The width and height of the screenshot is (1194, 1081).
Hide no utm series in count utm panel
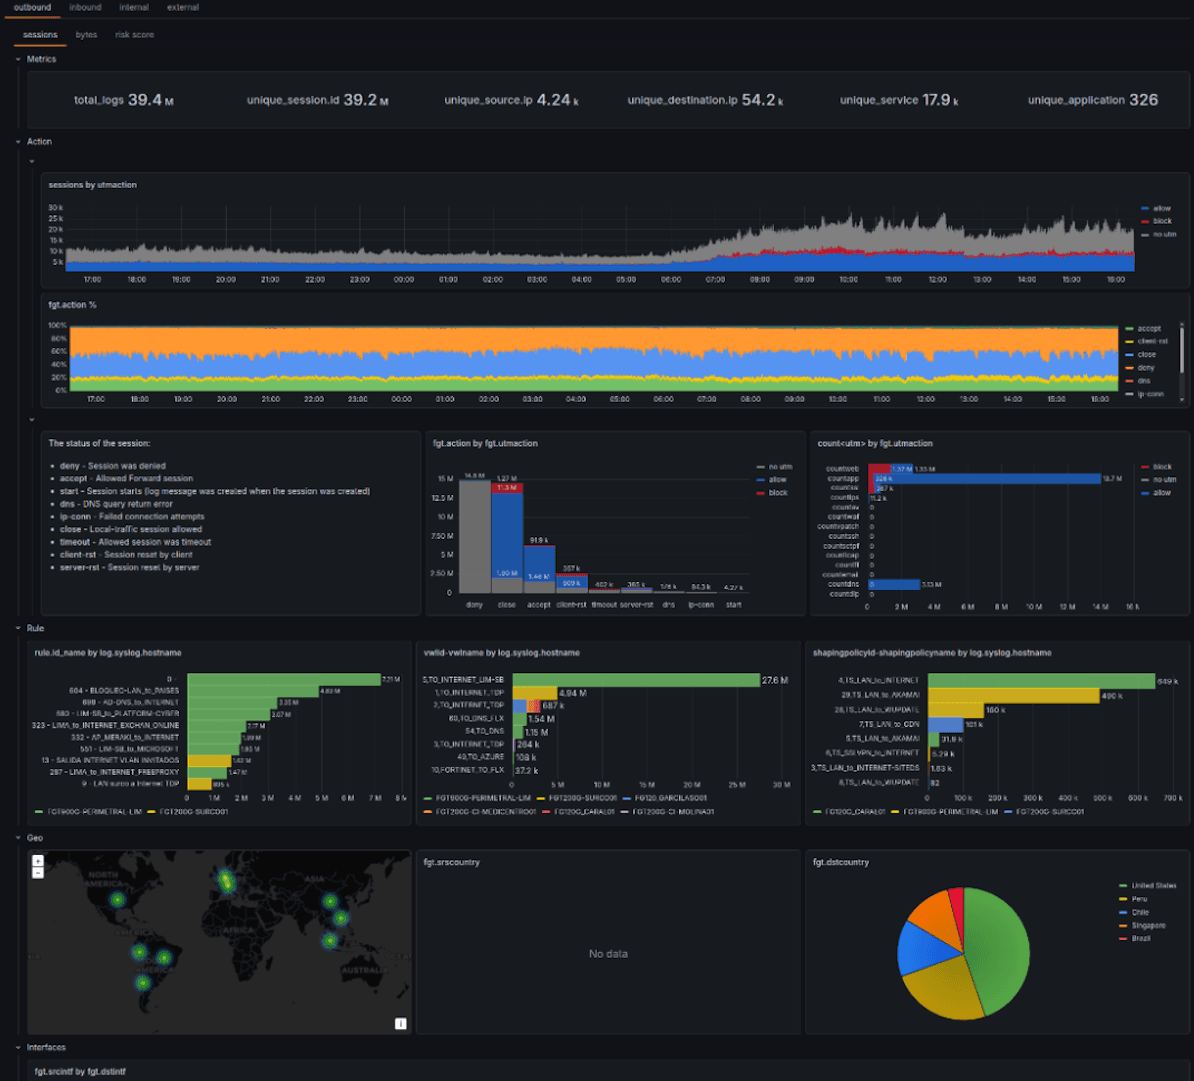[x=1165, y=479]
